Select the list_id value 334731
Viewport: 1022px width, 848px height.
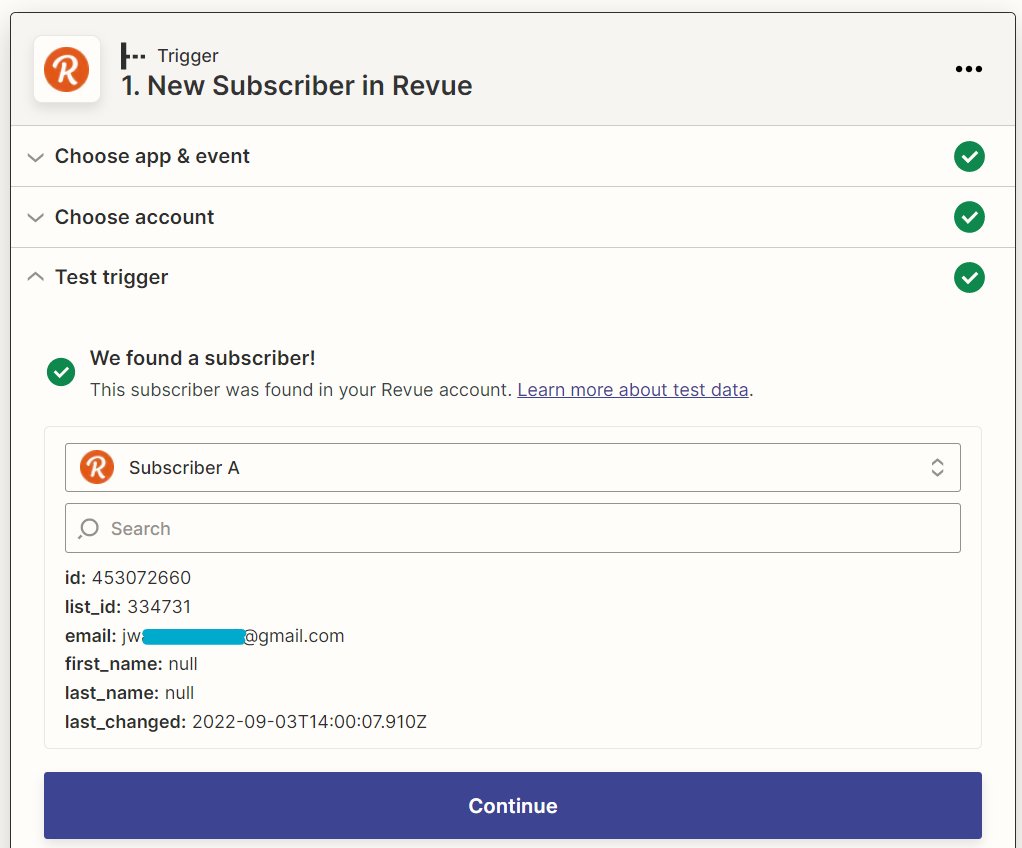[x=159, y=607]
